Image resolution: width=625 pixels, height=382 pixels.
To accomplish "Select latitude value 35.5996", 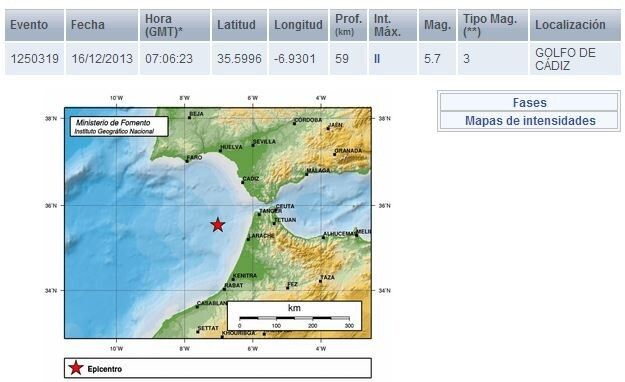I will point(239,59).
